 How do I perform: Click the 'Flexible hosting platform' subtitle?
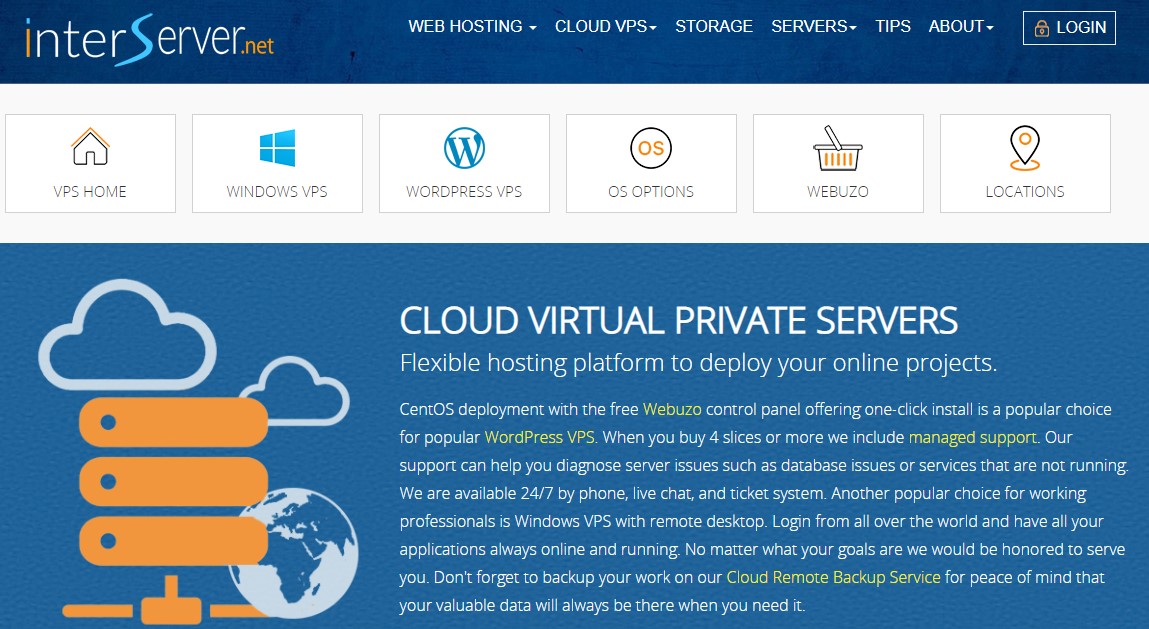click(x=698, y=363)
